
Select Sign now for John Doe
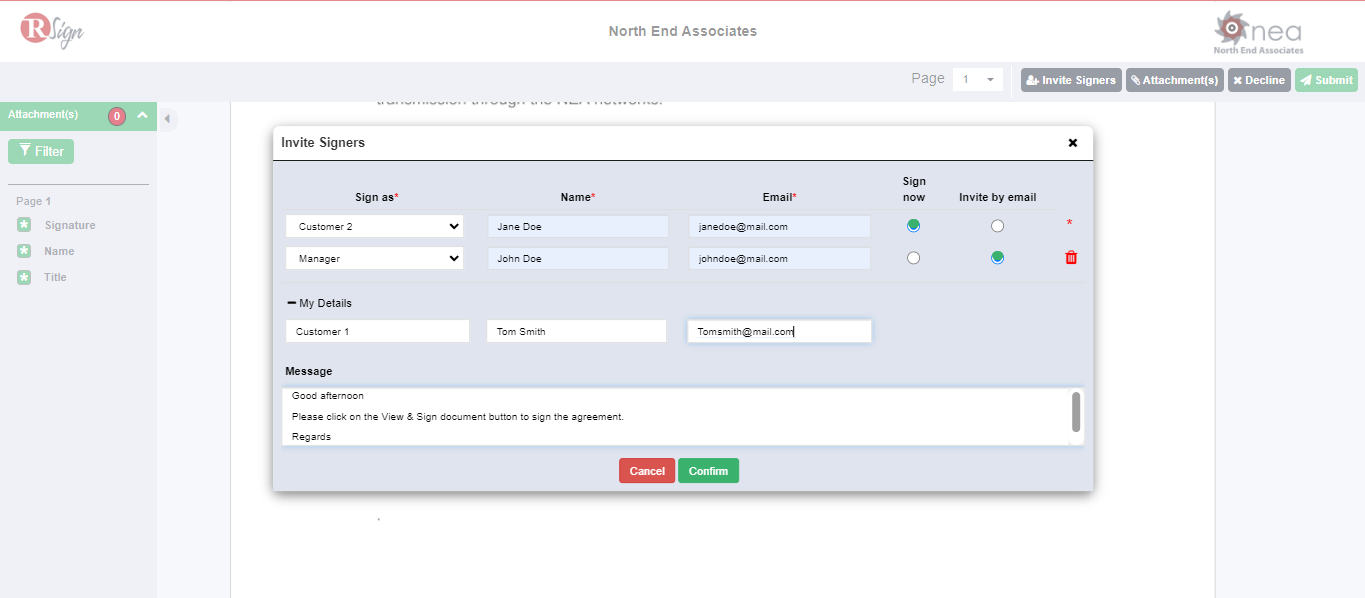pyautogui.click(x=913, y=258)
